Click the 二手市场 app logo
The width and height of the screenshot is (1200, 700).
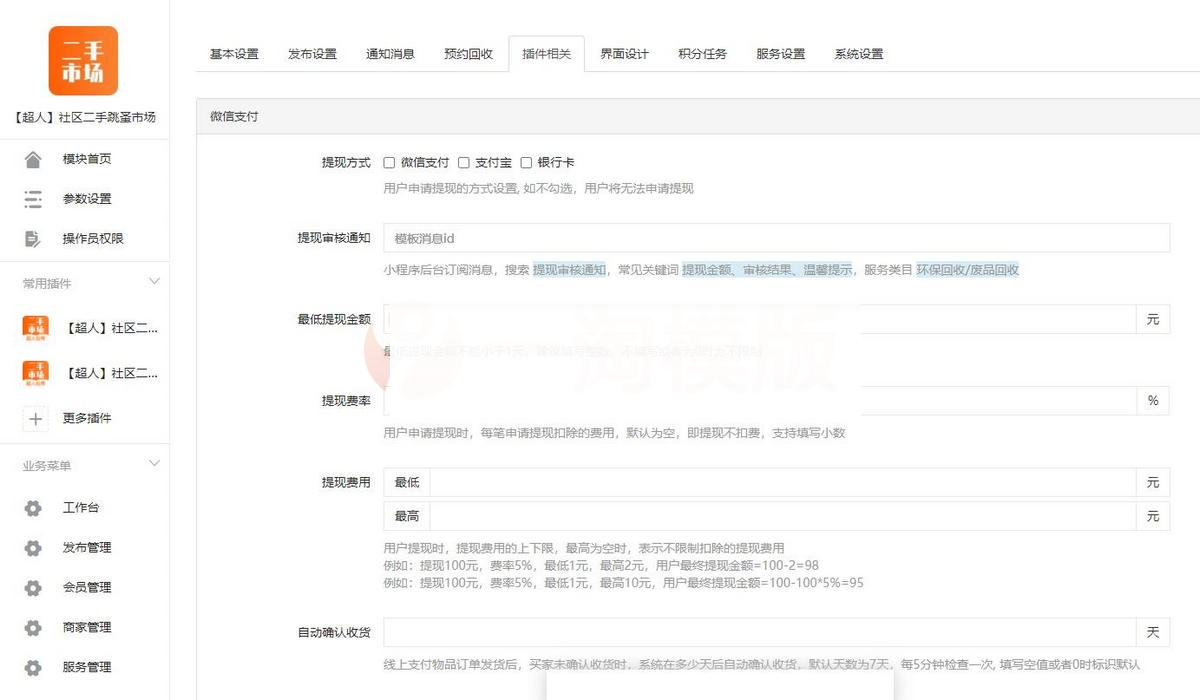tap(83, 60)
